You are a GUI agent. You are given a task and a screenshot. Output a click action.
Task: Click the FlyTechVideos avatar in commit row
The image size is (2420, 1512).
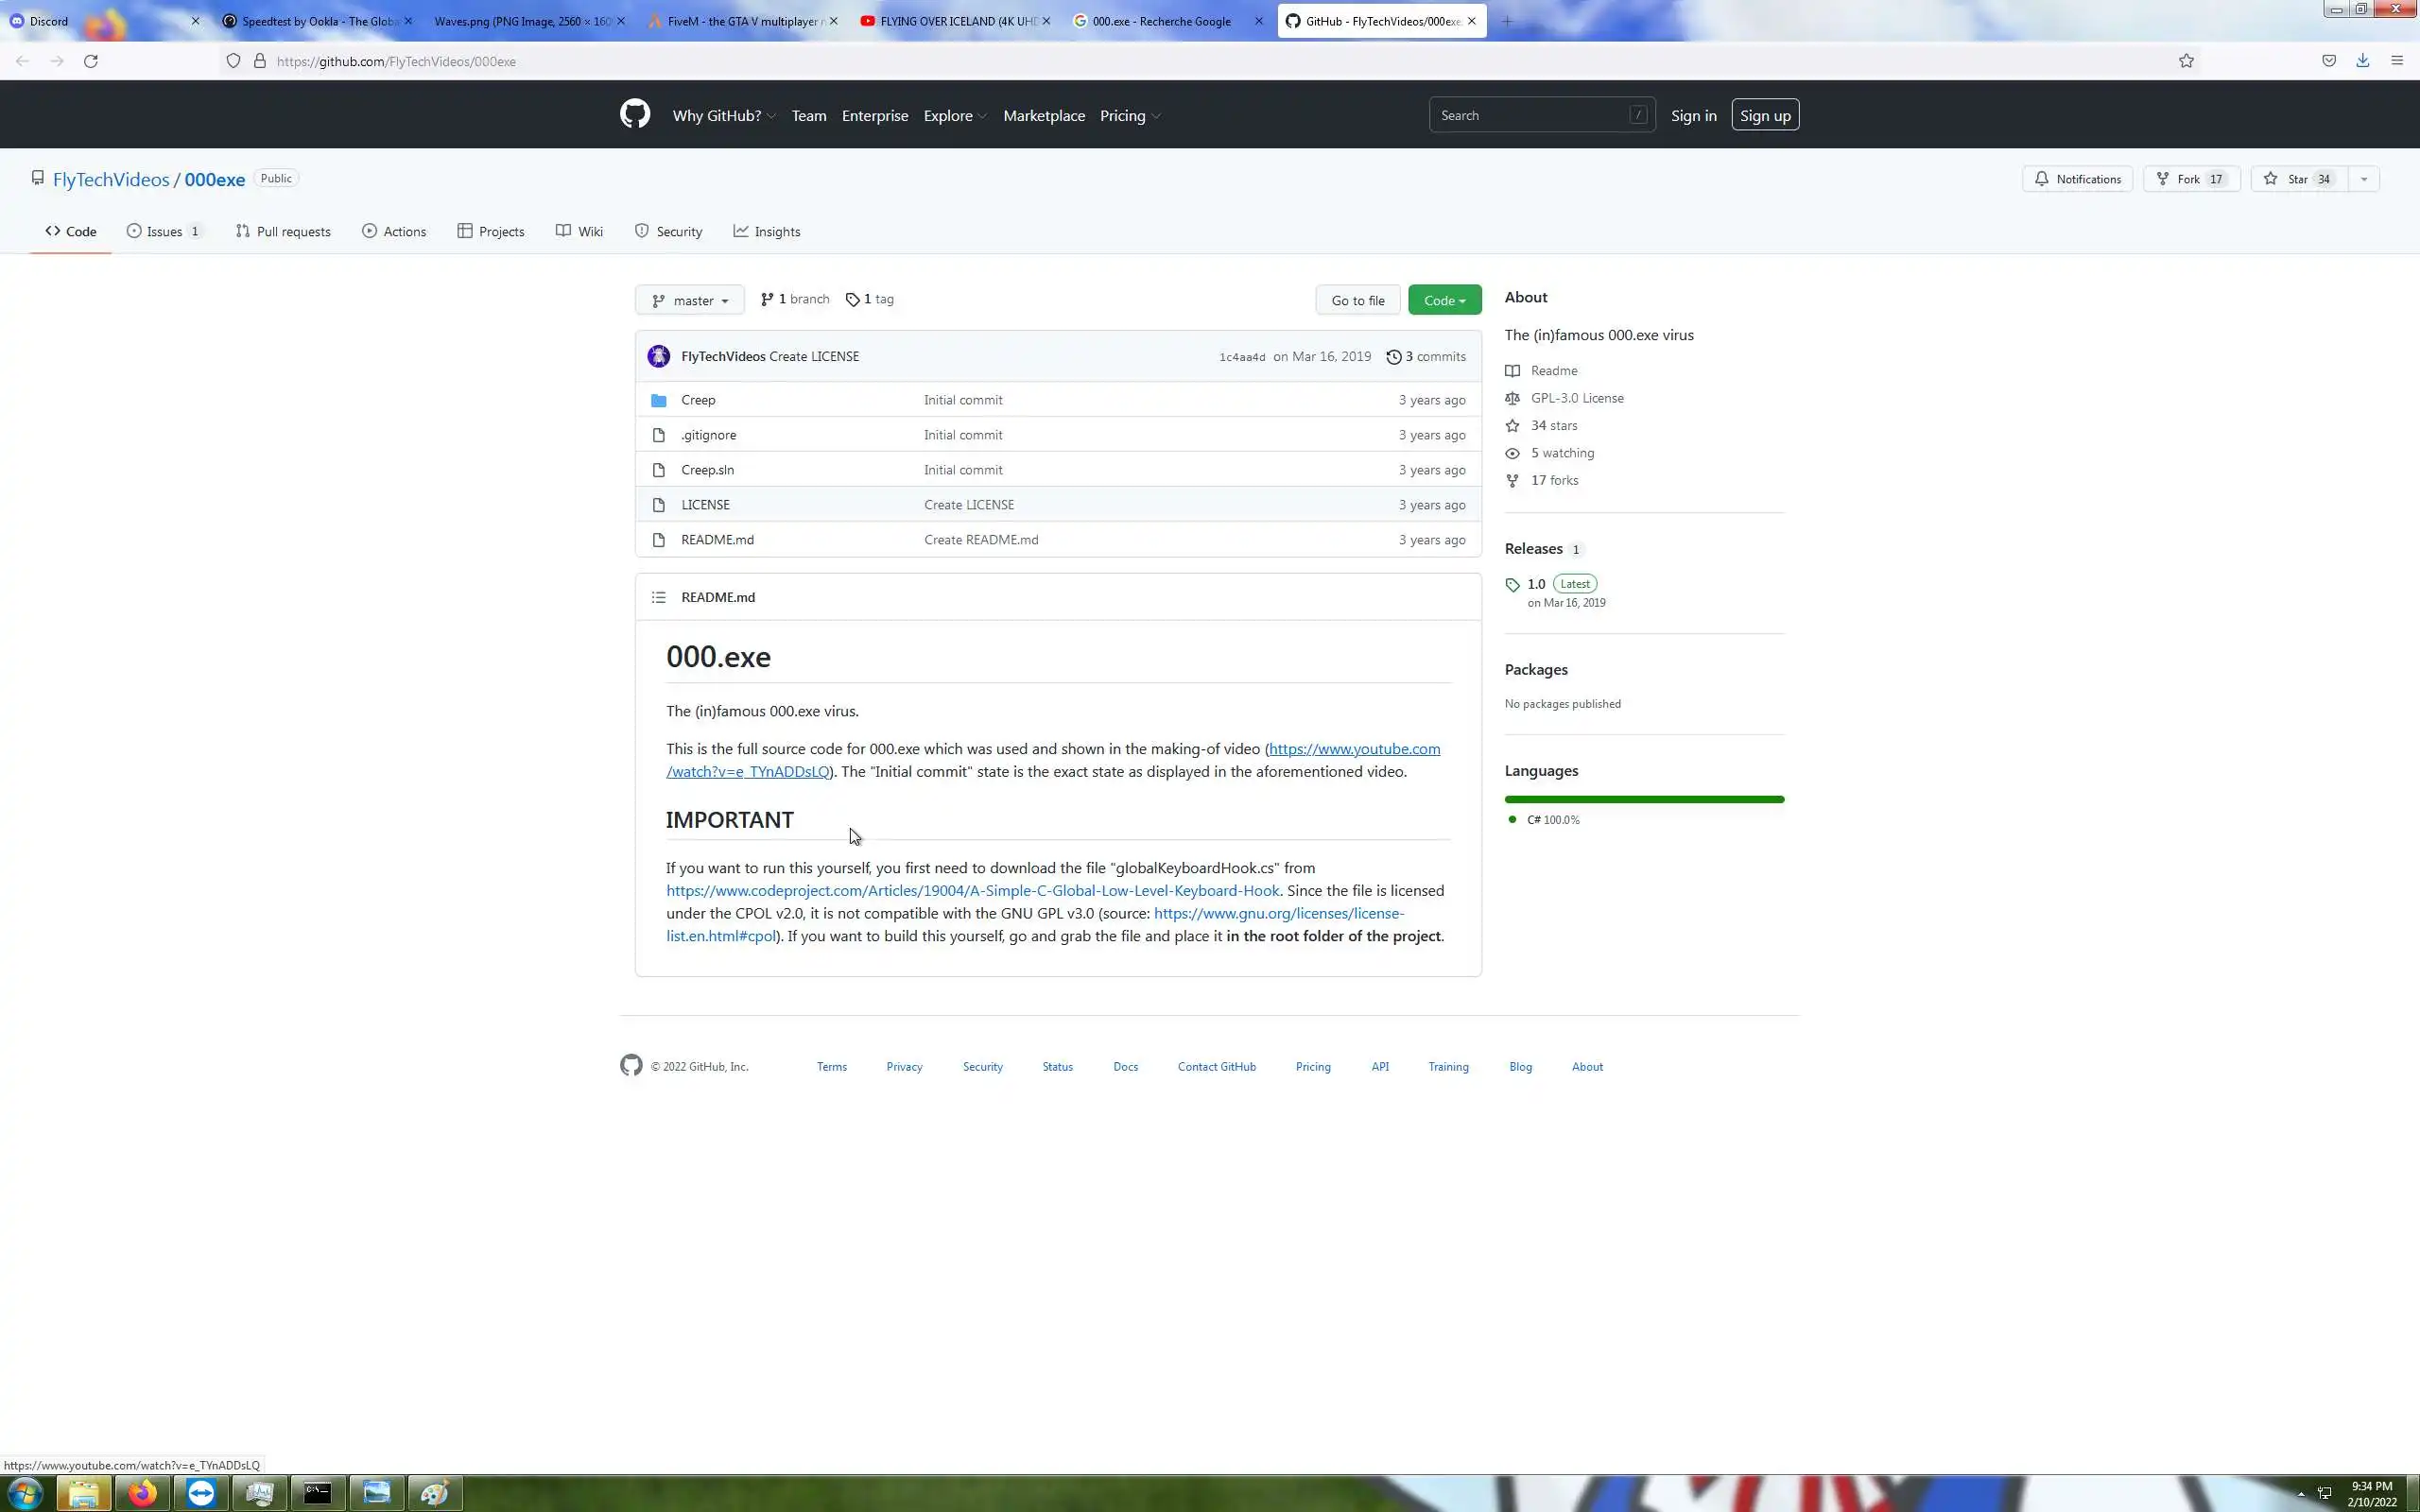pyautogui.click(x=658, y=356)
